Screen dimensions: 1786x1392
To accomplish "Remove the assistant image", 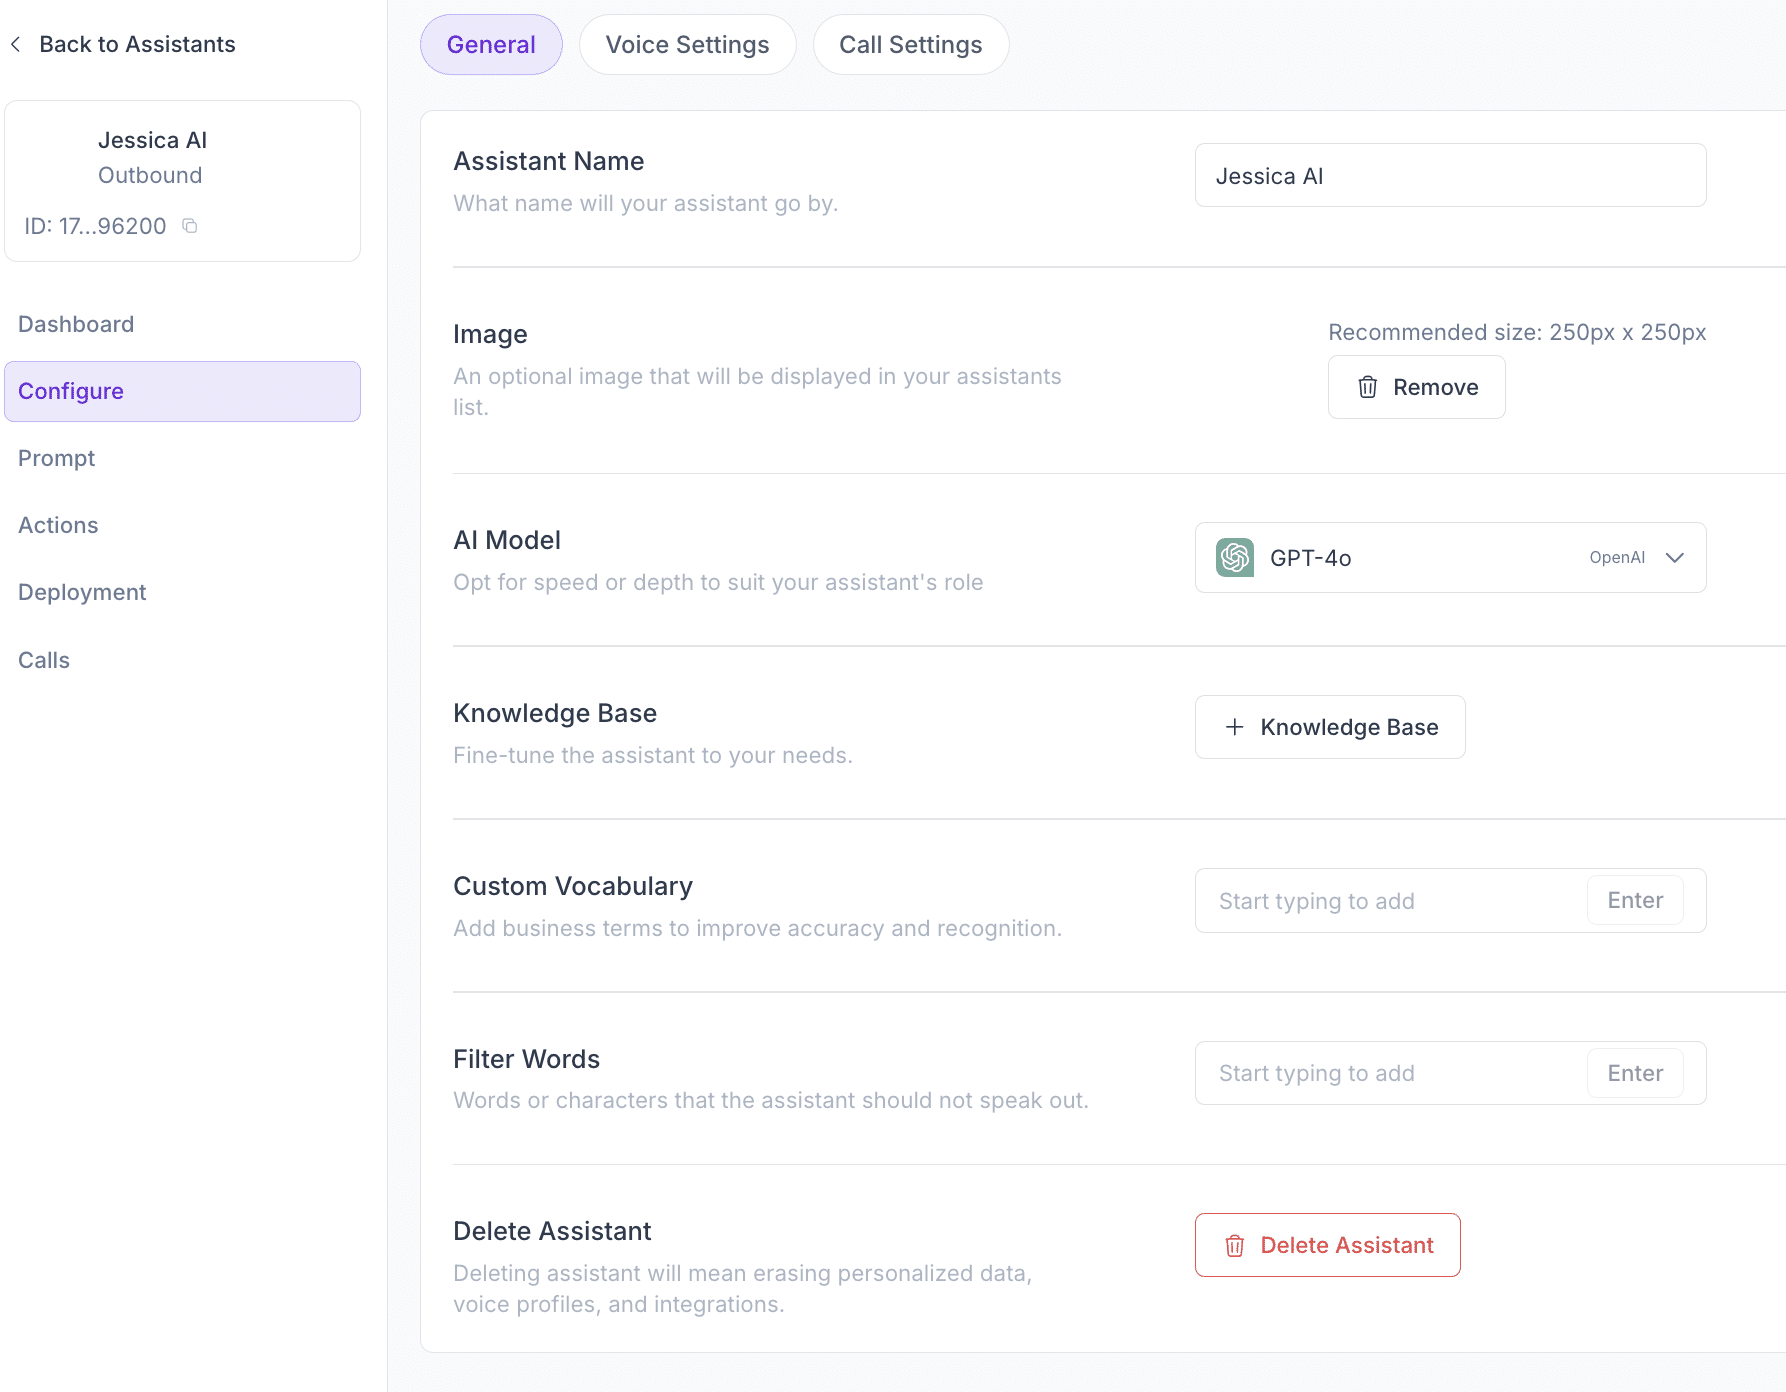I will pyautogui.click(x=1416, y=387).
